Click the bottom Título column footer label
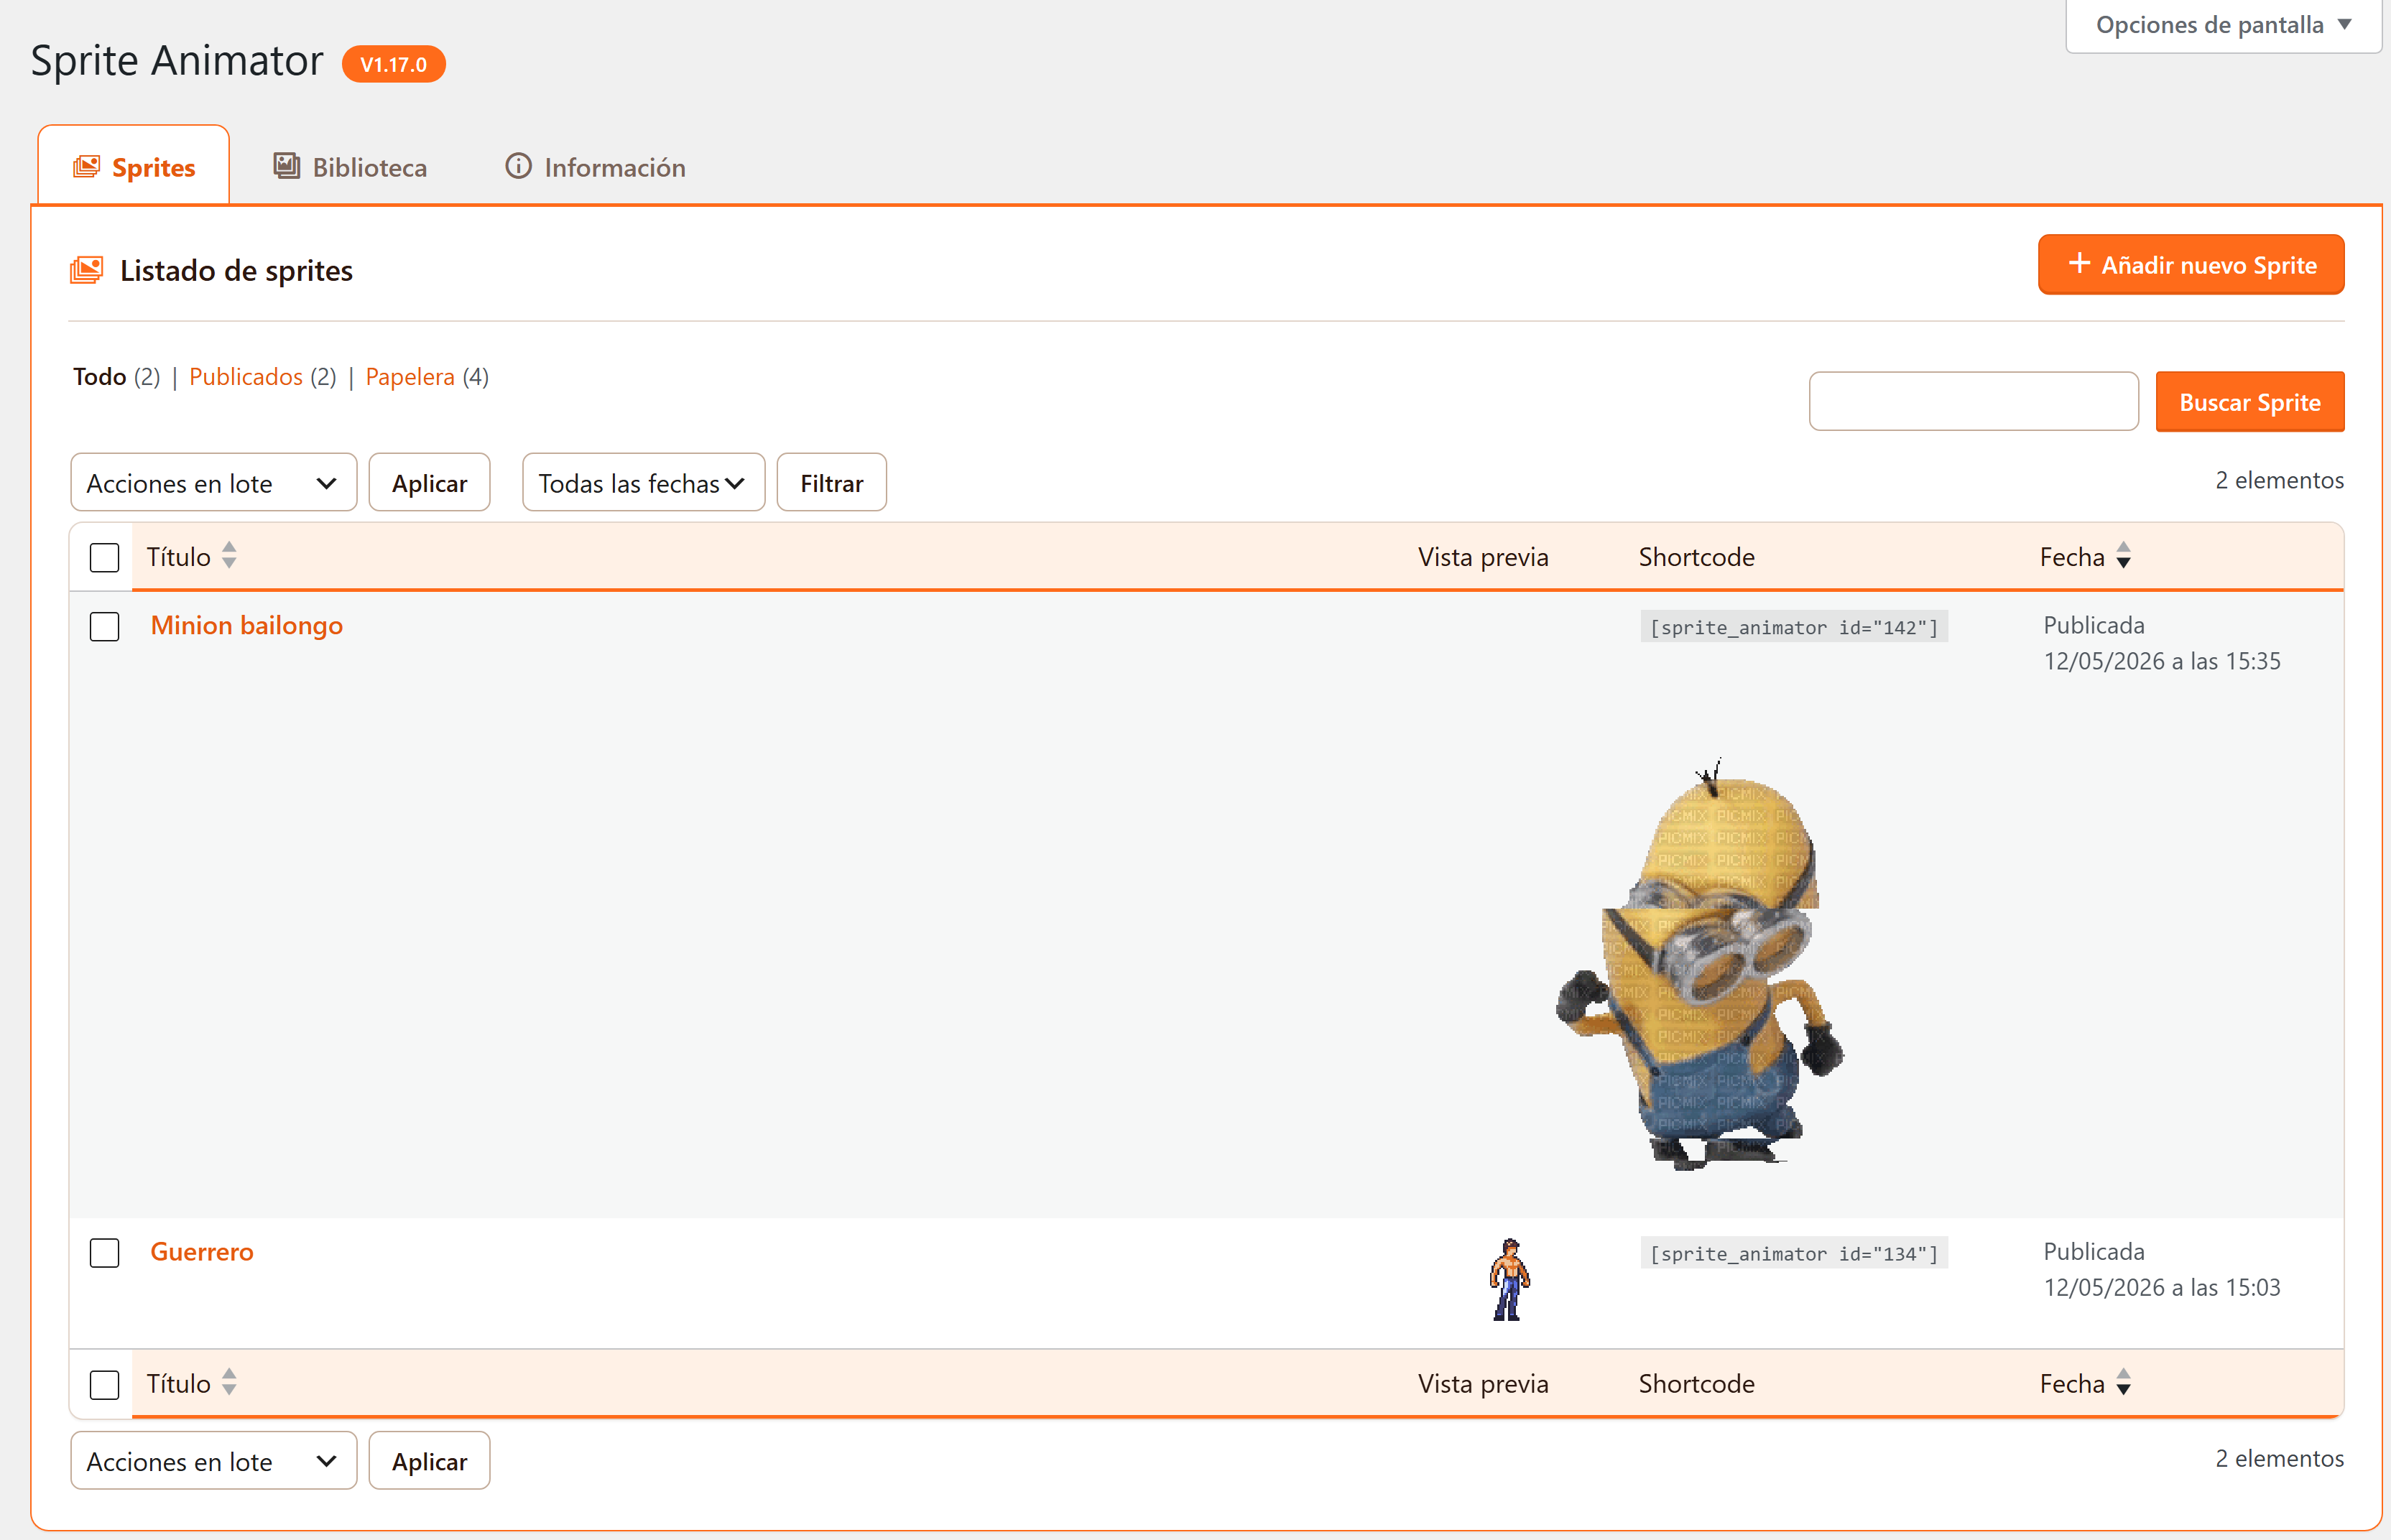 point(179,1384)
